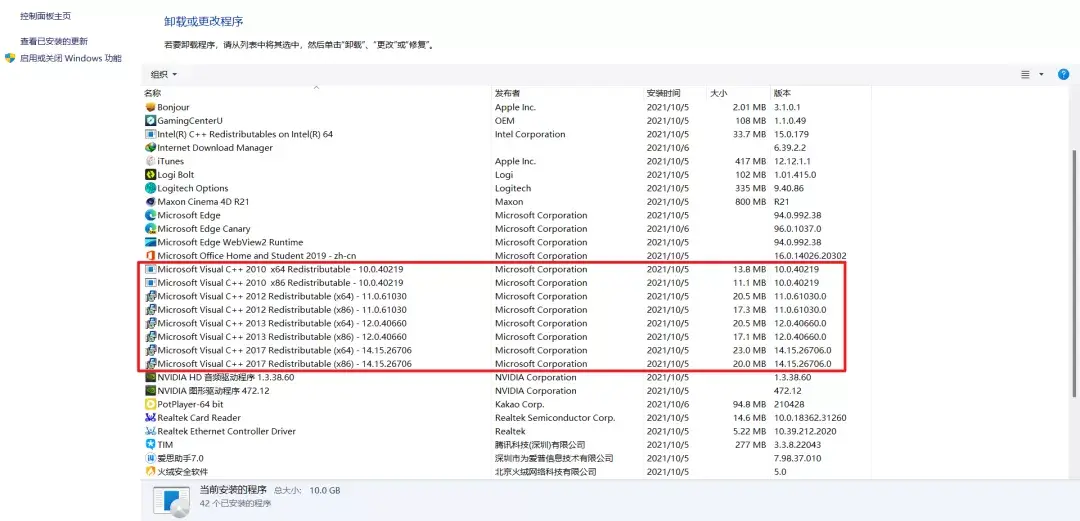Select the NVIDIA graphics driver 472.12 icon

click(151, 391)
